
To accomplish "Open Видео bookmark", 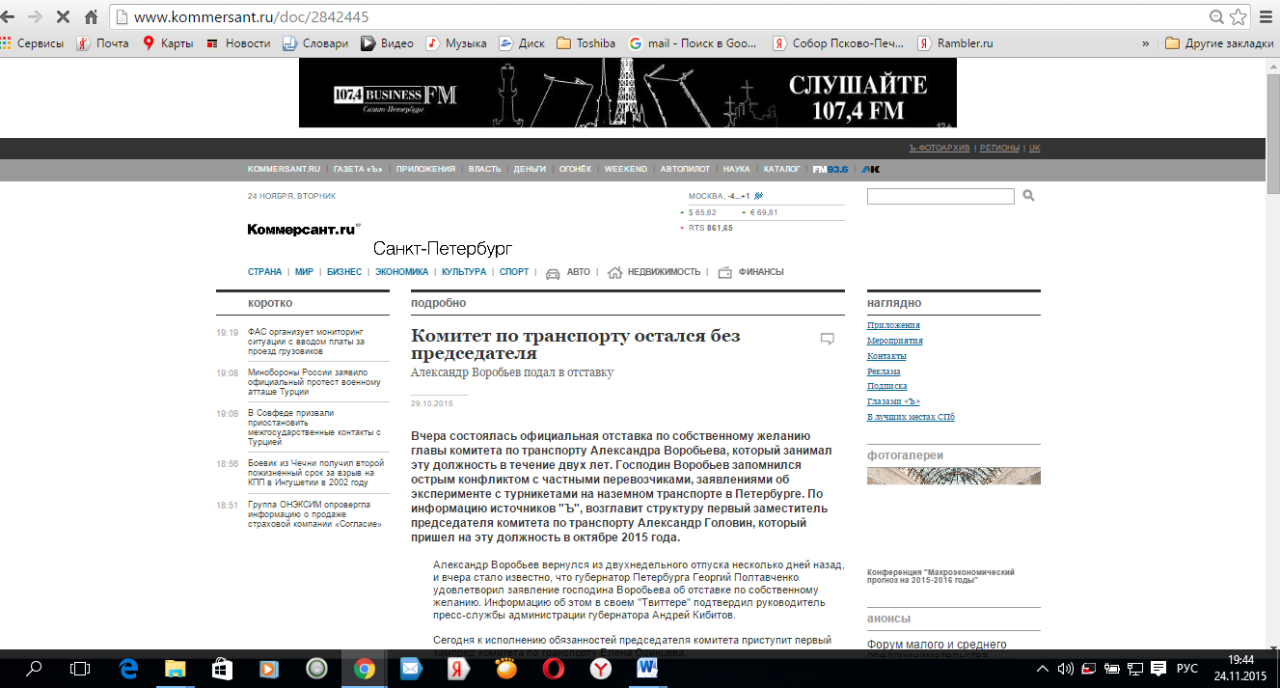I will pyautogui.click(x=387, y=43).
